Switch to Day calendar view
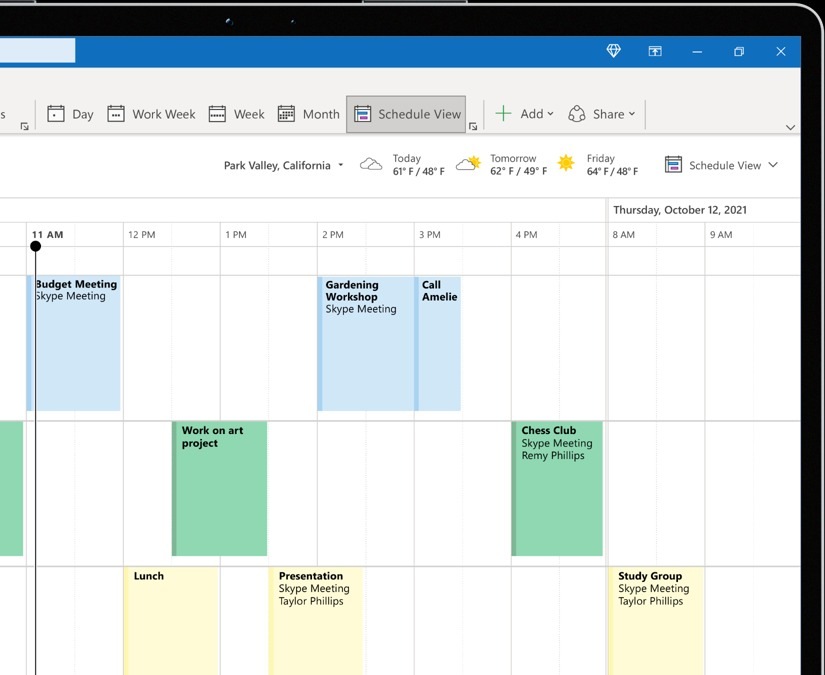Viewport: 825px width, 675px height. (70, 114)
